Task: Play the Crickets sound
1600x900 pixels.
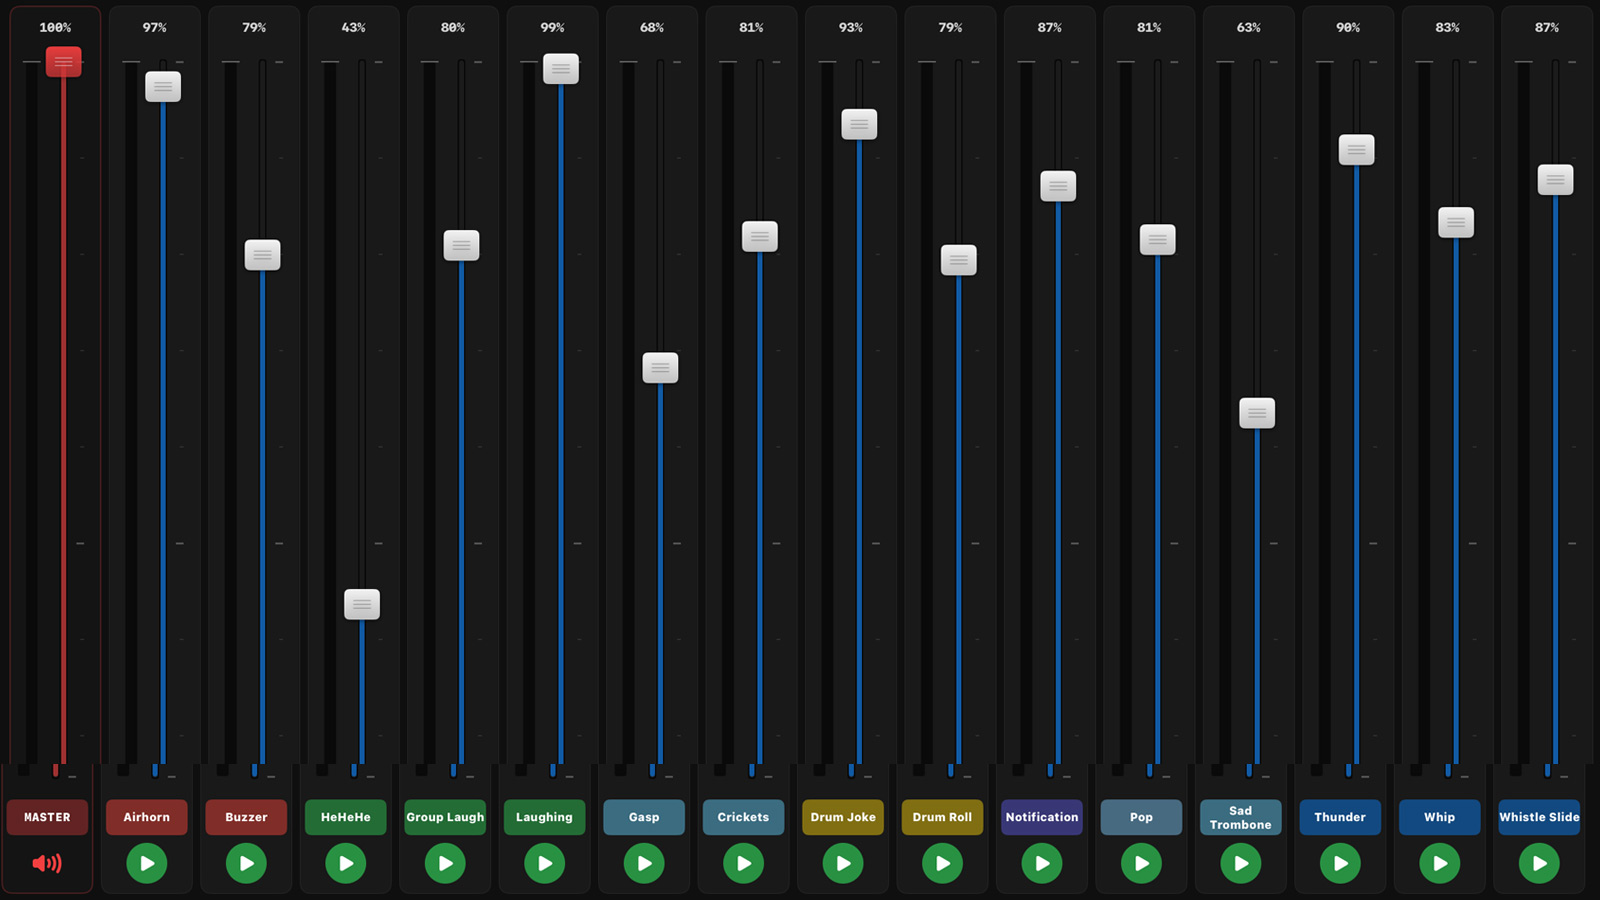Action: coord(743,863)
